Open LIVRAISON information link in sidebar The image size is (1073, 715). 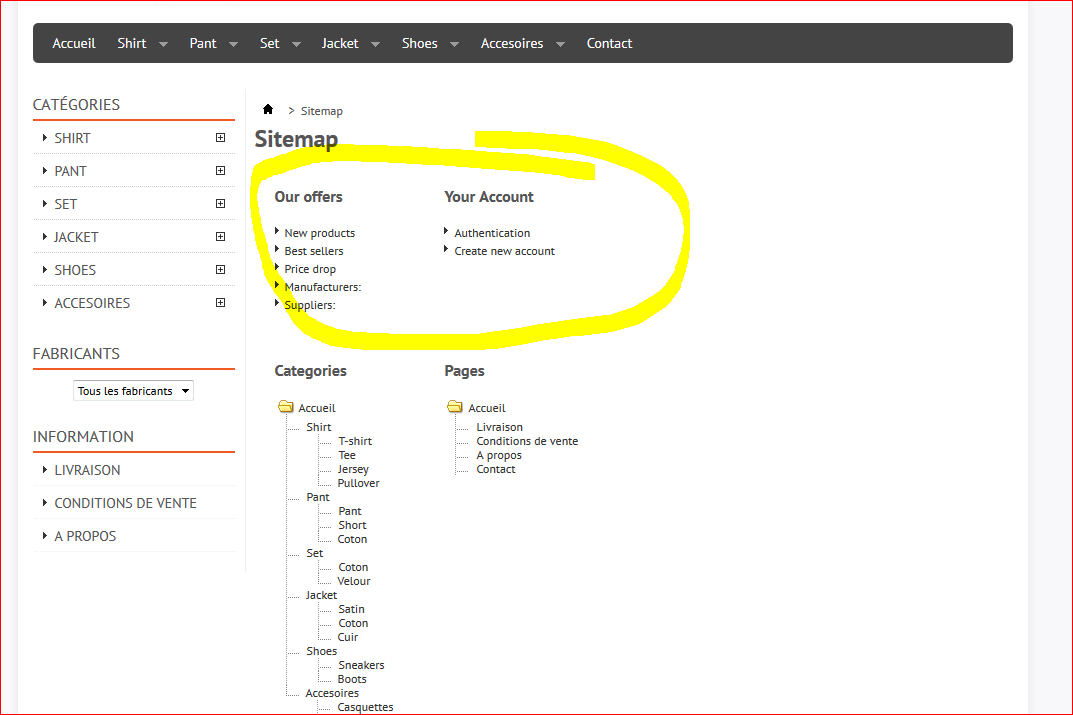(x=88, y=470)
